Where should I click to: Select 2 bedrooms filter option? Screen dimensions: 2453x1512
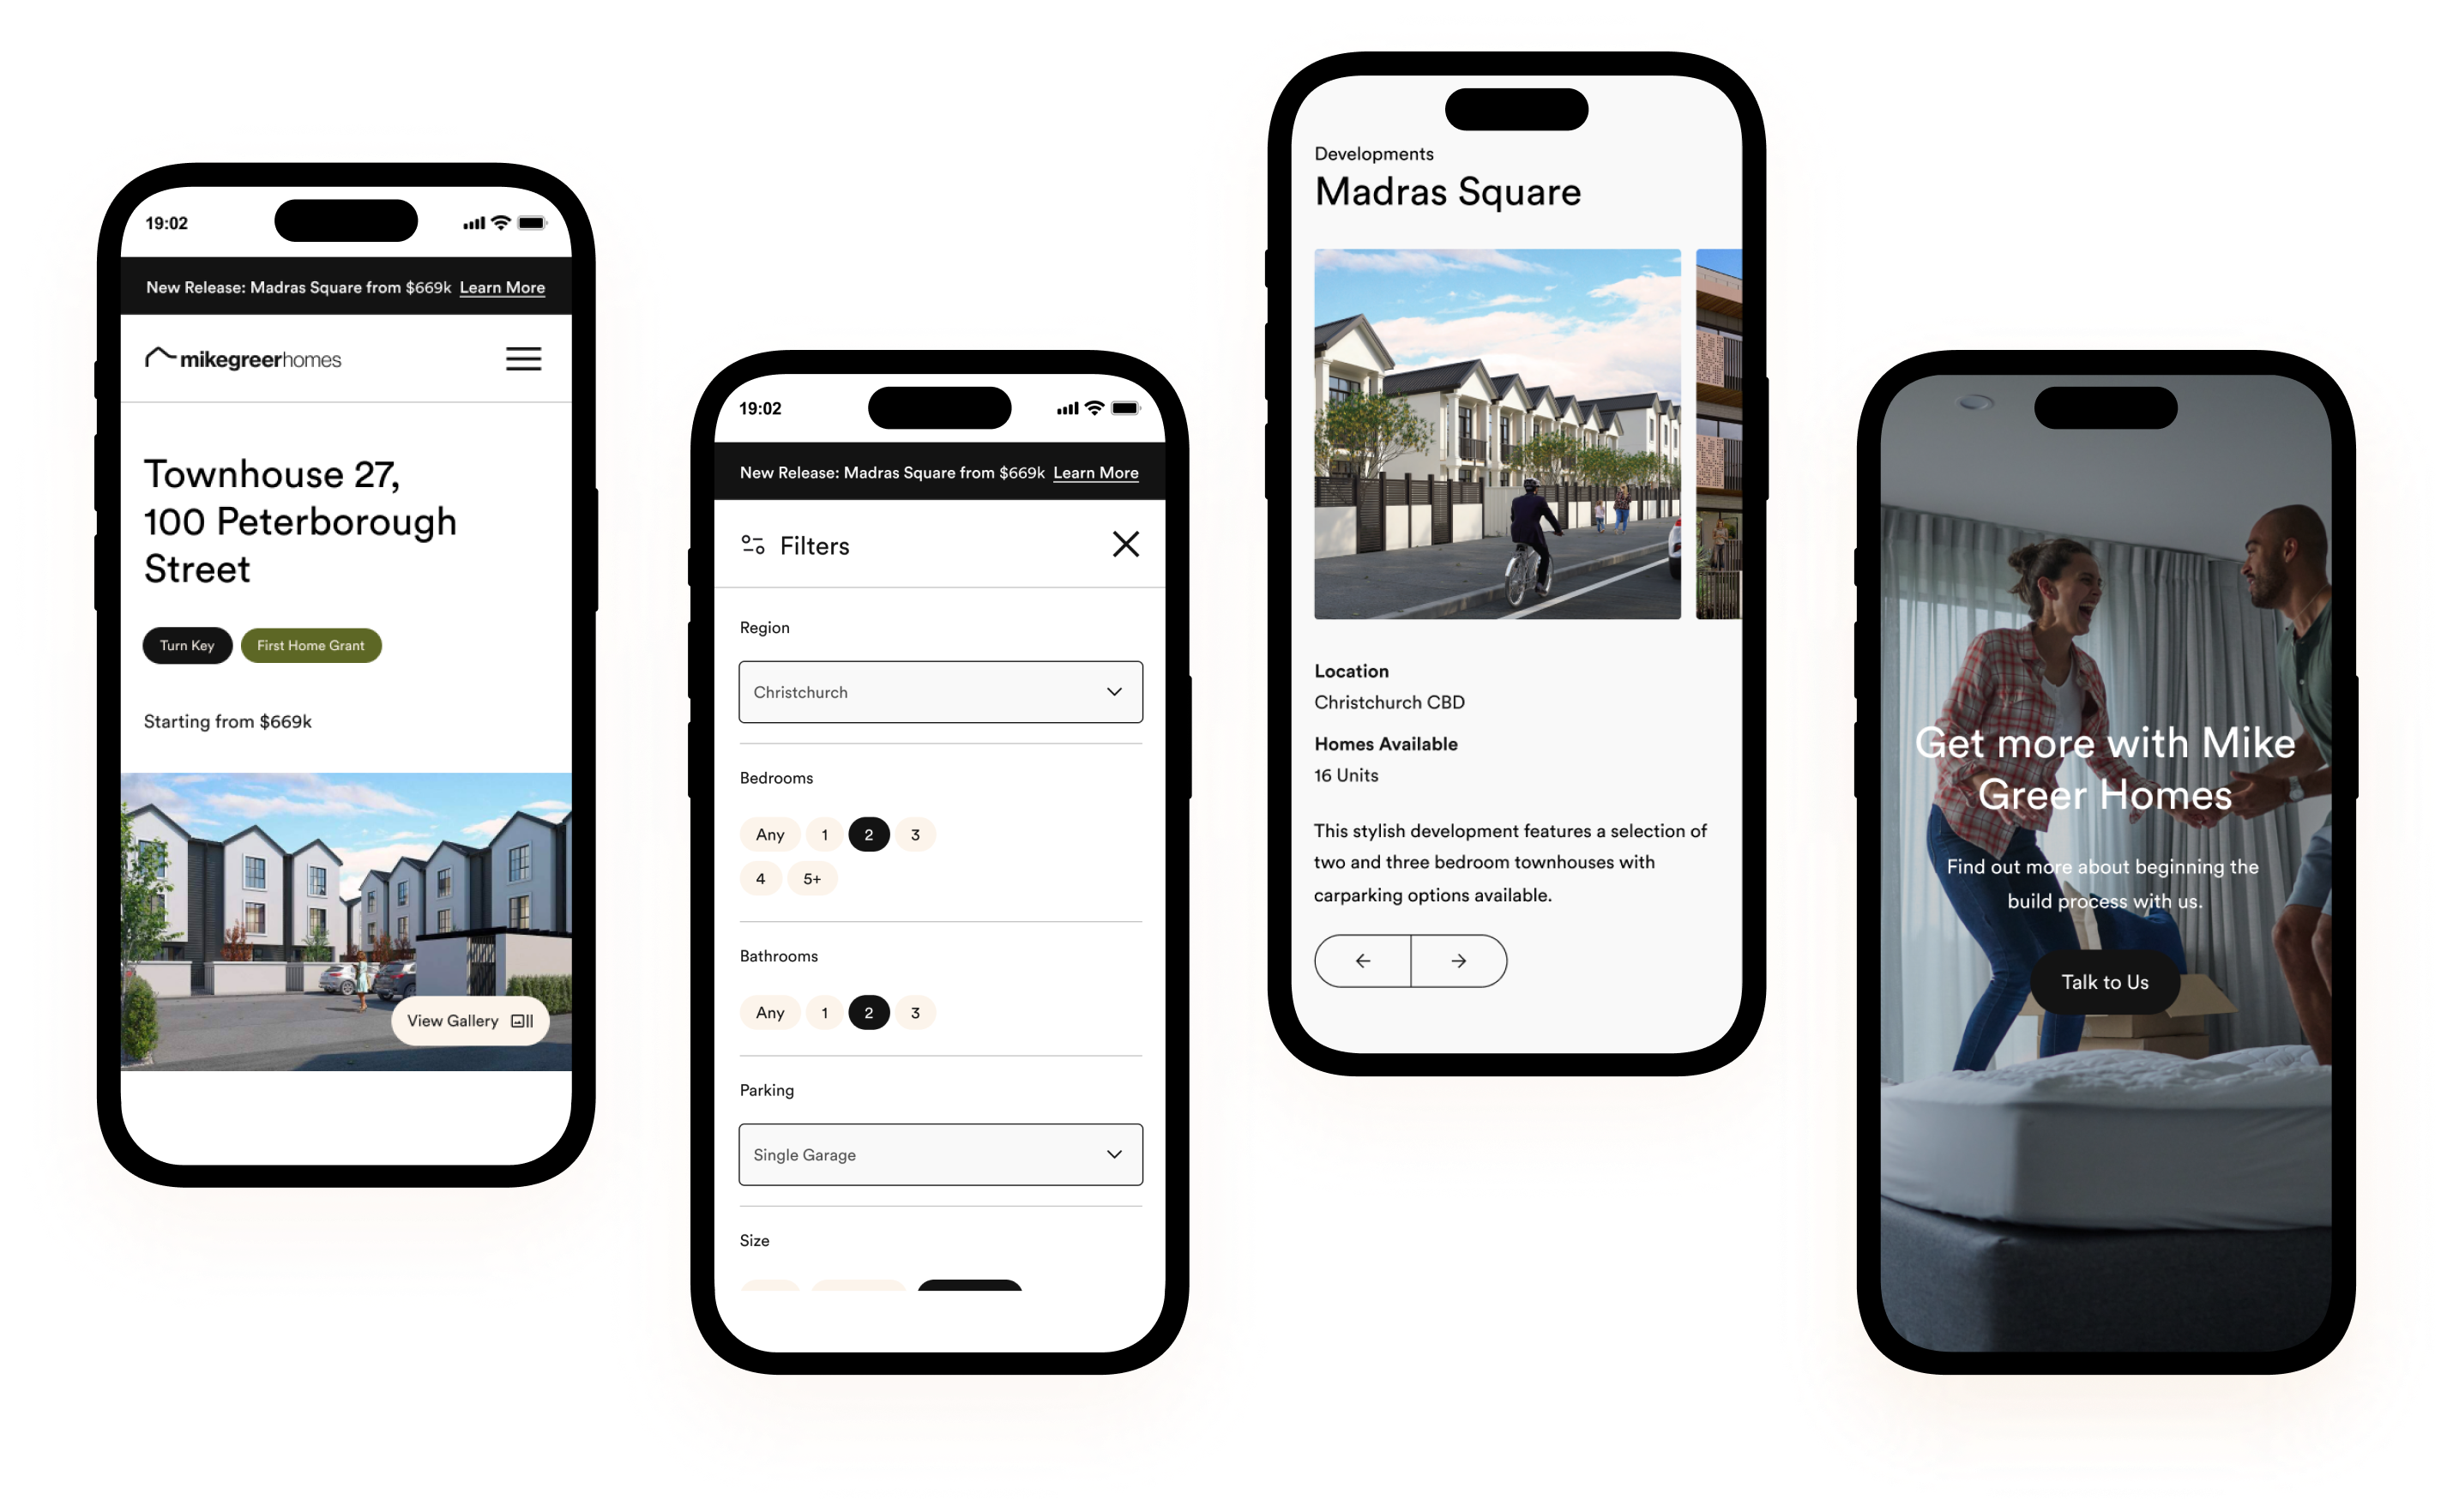click(867, 834)
